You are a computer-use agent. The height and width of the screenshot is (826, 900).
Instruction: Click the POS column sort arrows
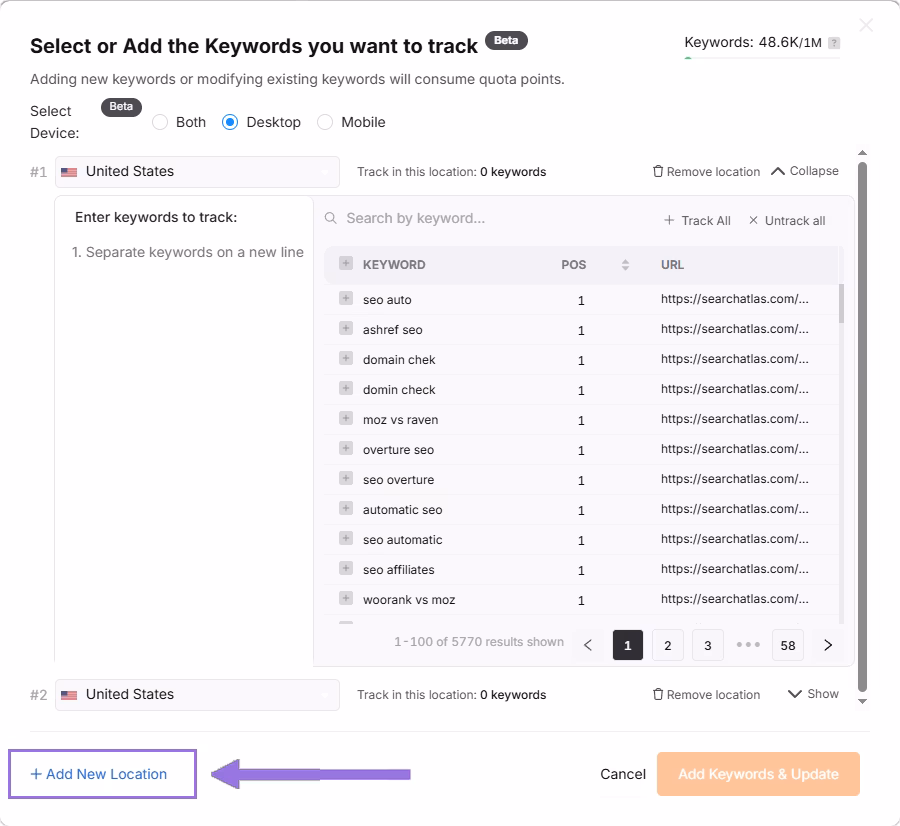click(625, 265)
